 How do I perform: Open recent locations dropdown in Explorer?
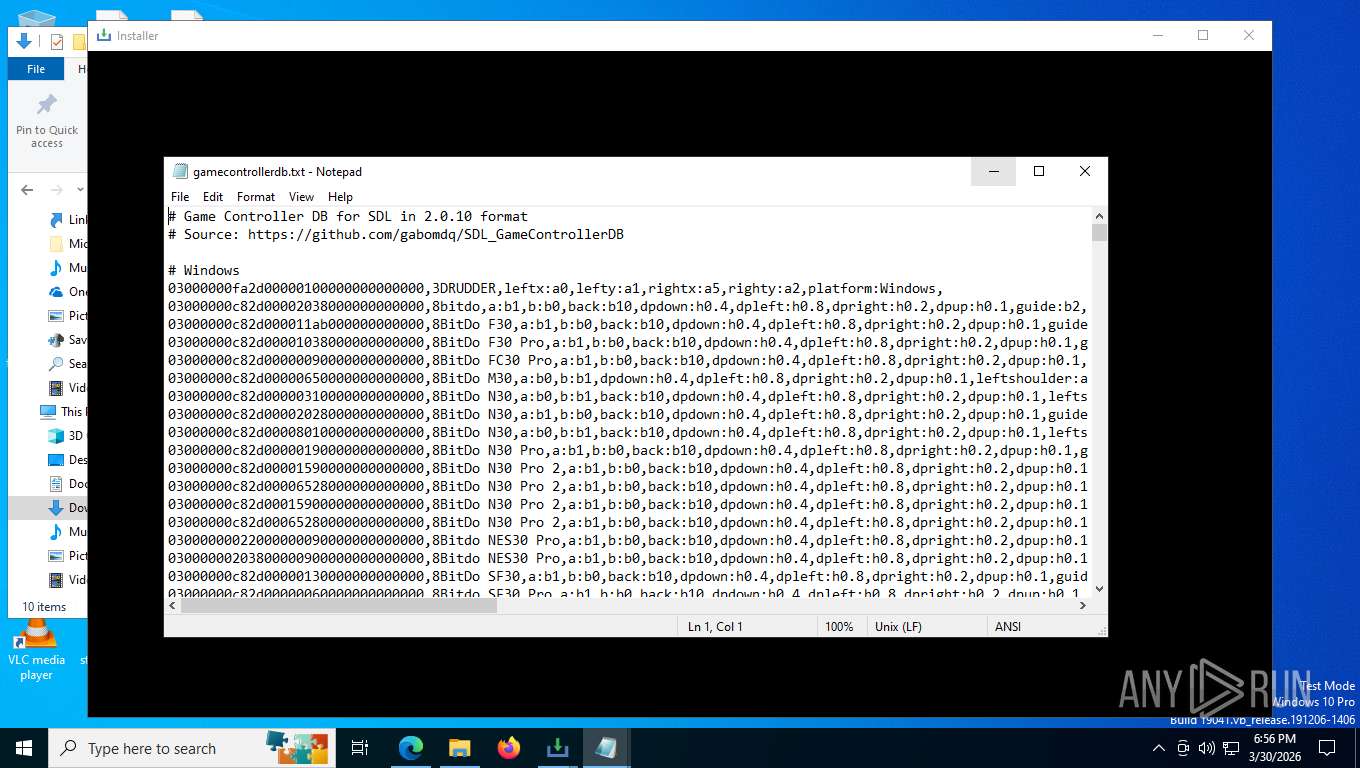(81, 190)
